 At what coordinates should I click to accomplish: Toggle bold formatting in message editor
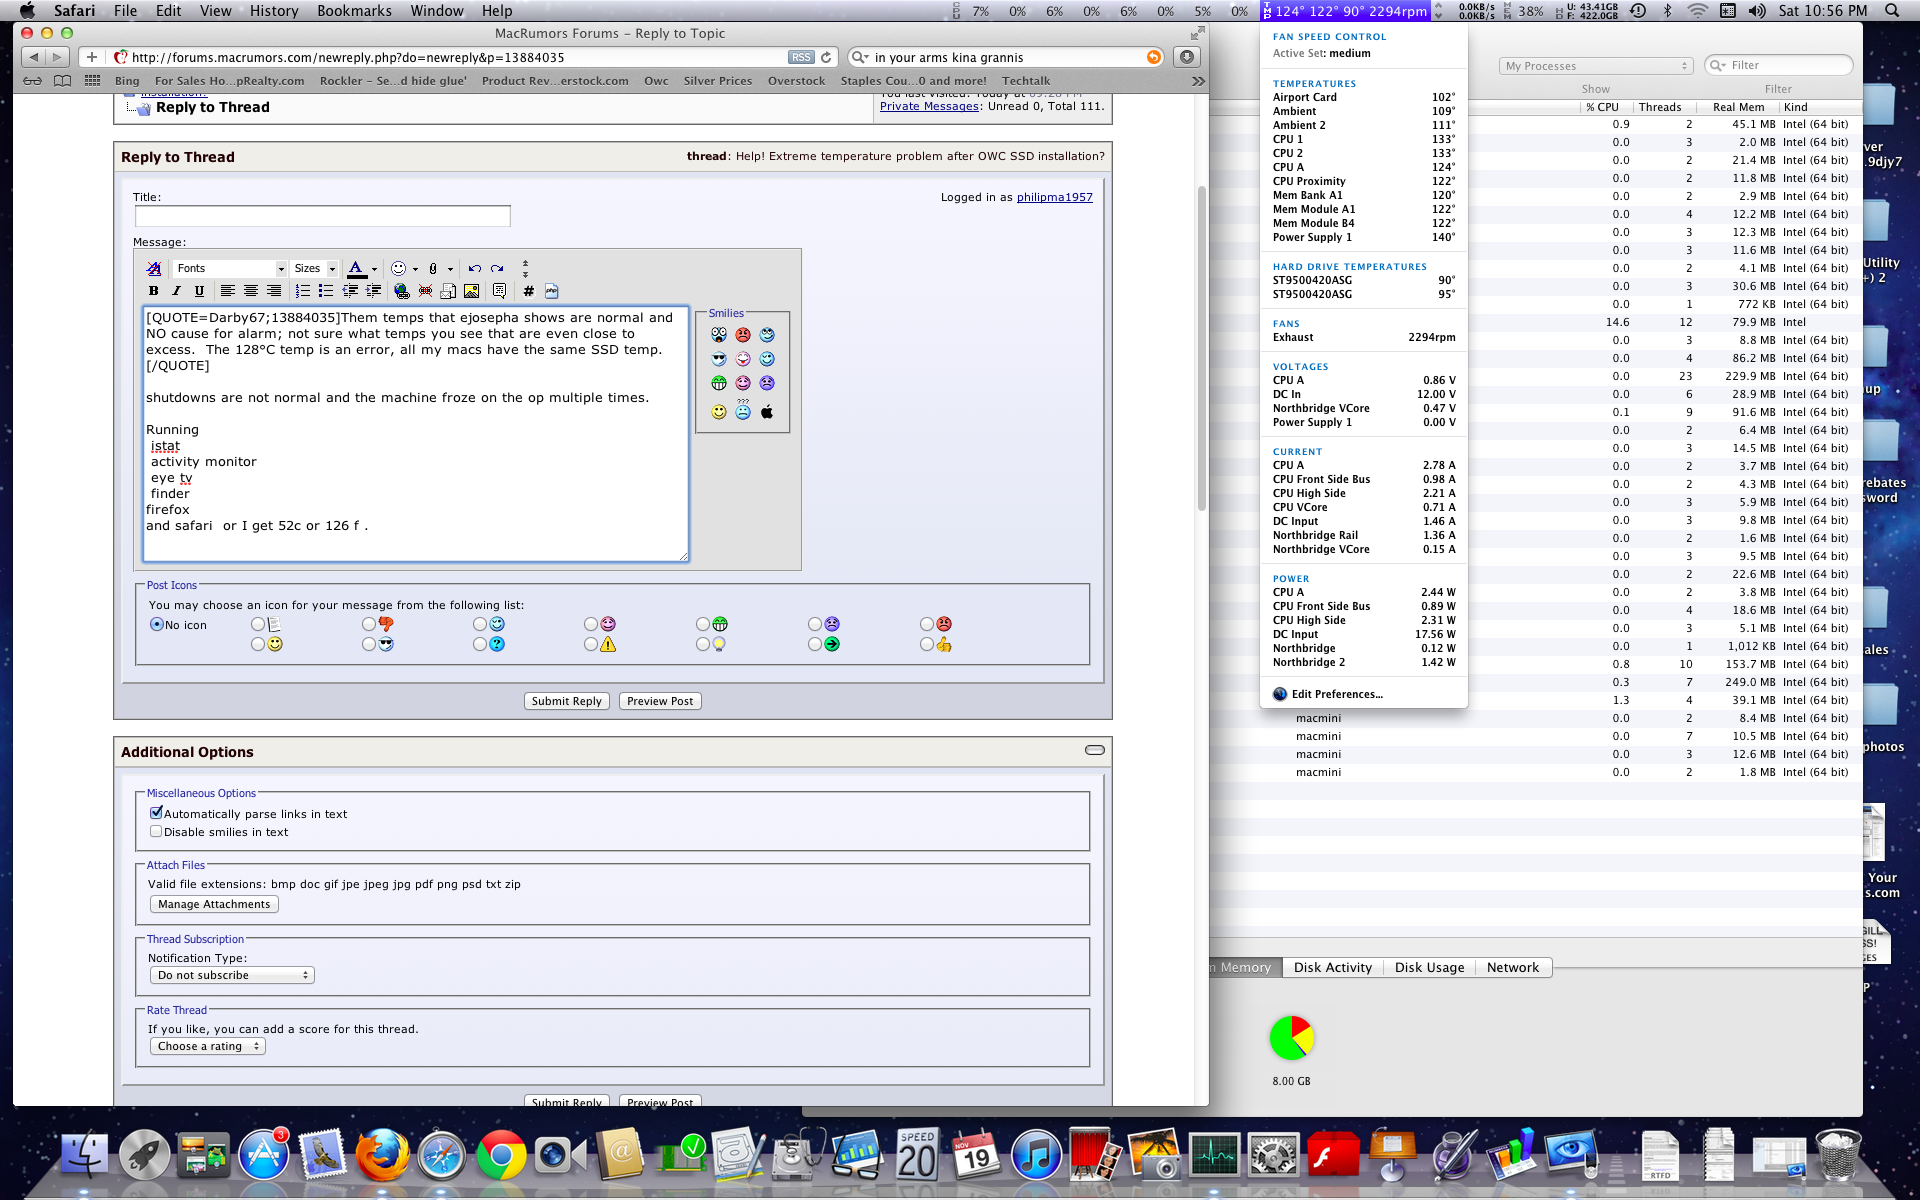pos(153,291)
